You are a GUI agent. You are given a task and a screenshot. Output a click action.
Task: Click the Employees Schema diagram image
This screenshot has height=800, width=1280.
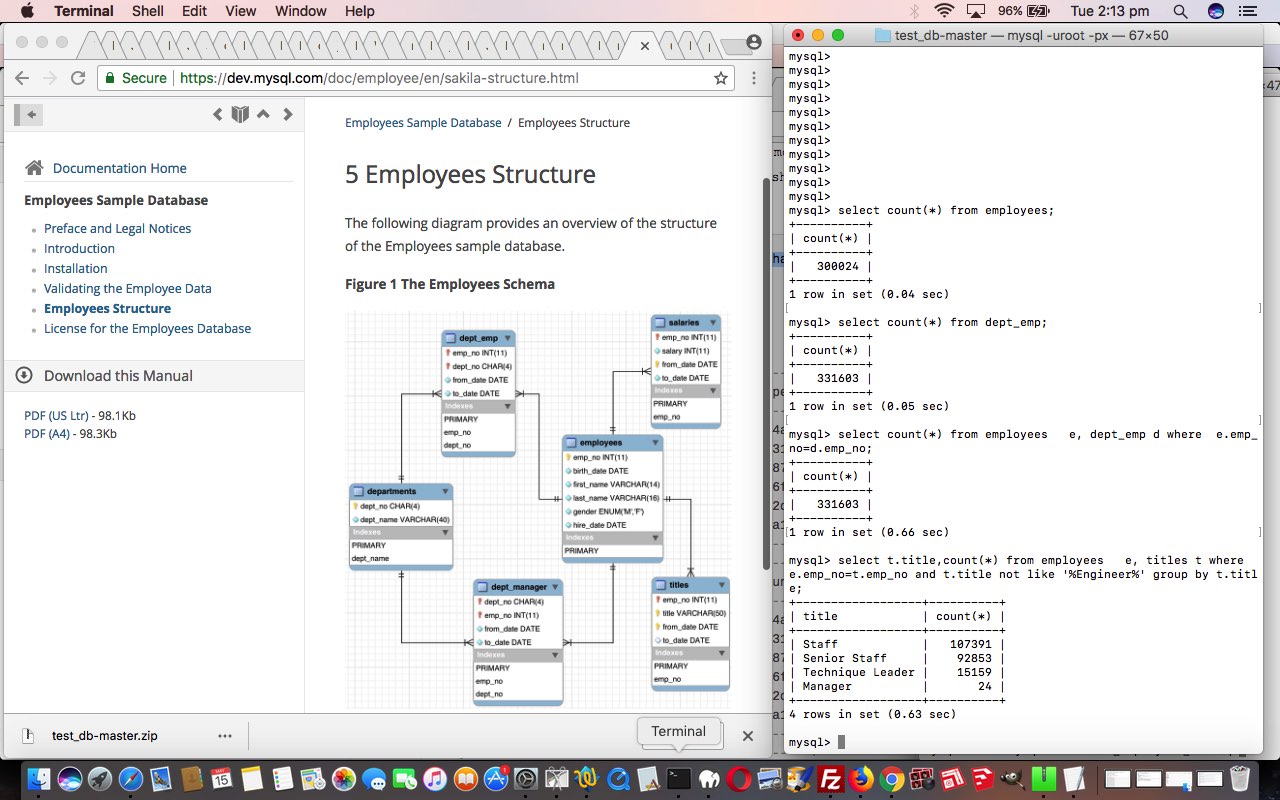coord(538,510)
